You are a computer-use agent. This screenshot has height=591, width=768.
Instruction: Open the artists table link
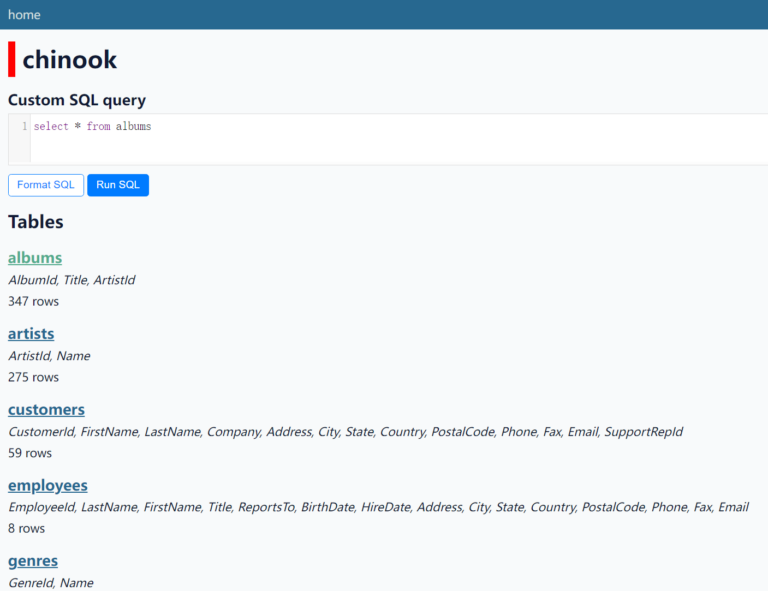tap(31, 334)
